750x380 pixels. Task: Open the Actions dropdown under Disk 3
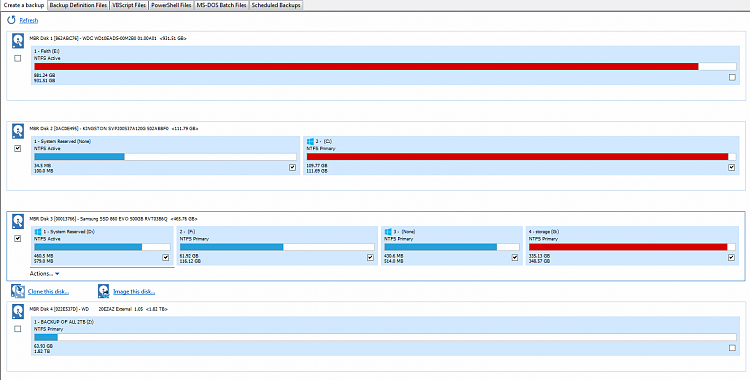tap(44, 274)
